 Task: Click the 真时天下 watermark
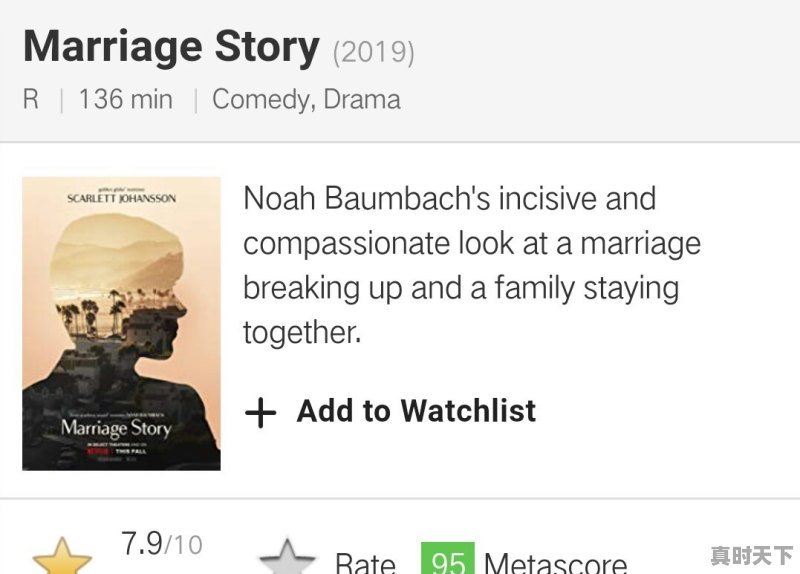751,556
